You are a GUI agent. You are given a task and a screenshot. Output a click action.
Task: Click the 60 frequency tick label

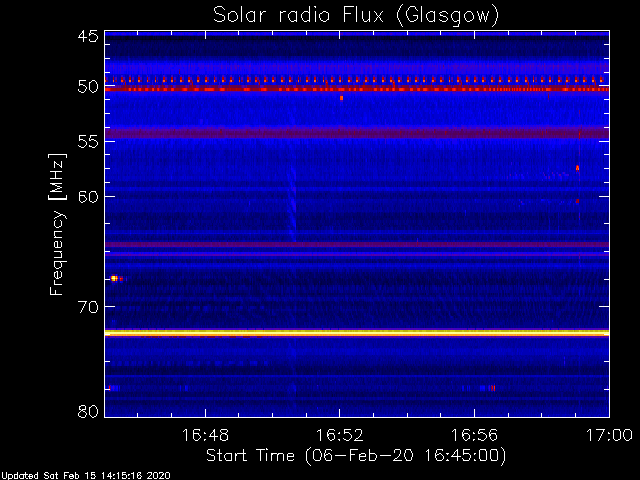pos(88,197)
